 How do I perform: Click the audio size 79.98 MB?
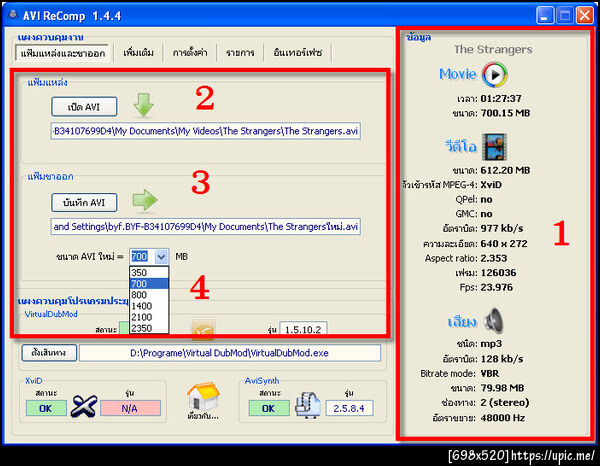pos(502,388)
